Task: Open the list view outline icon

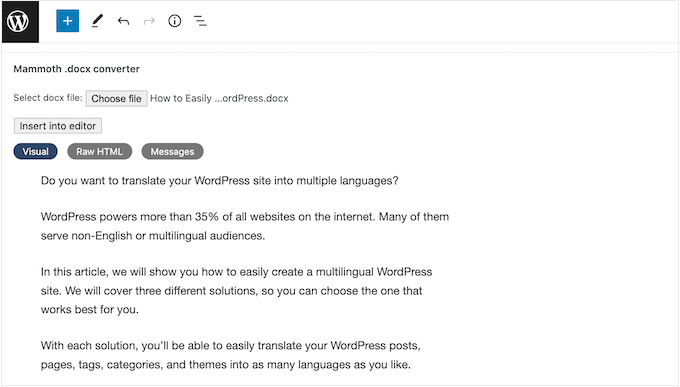Action: point(200,21)
